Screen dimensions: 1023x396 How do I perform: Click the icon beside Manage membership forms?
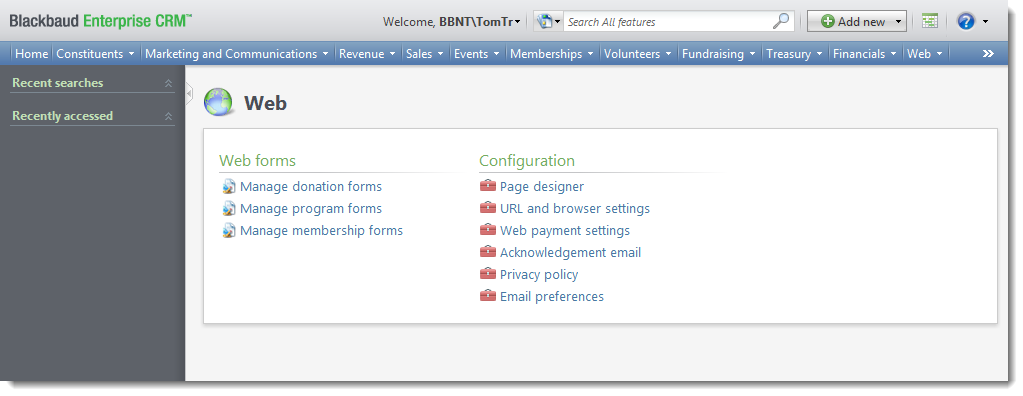pos(228,231)
